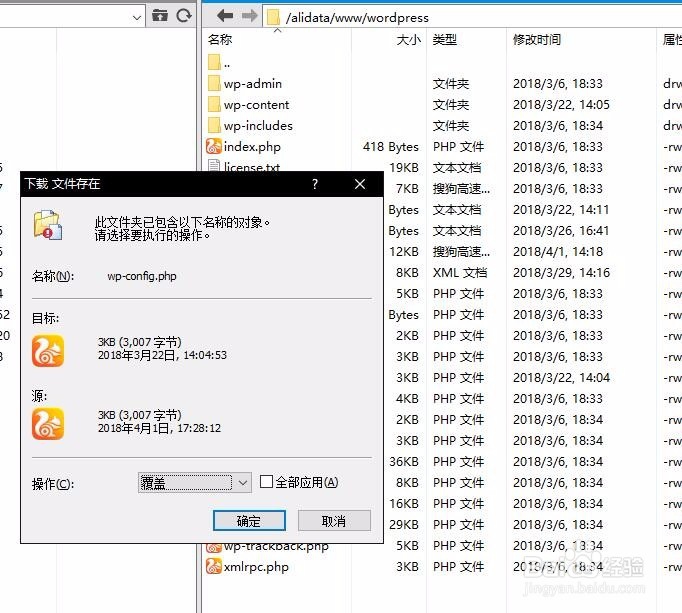
Task: Click the back navigation arrow
Action: pyautogui.click(x=225, y=17)
